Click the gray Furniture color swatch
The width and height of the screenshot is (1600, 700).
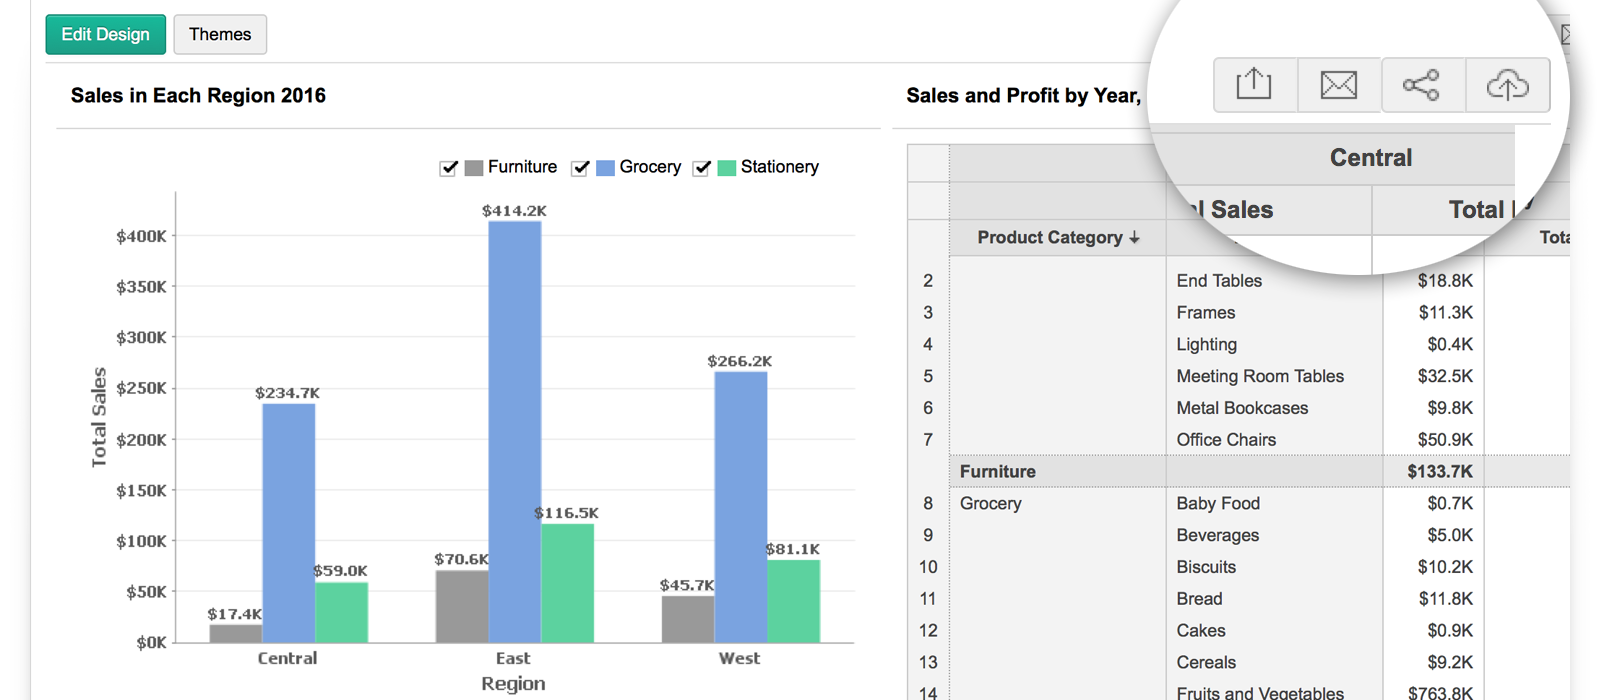(x=474, y=168)
